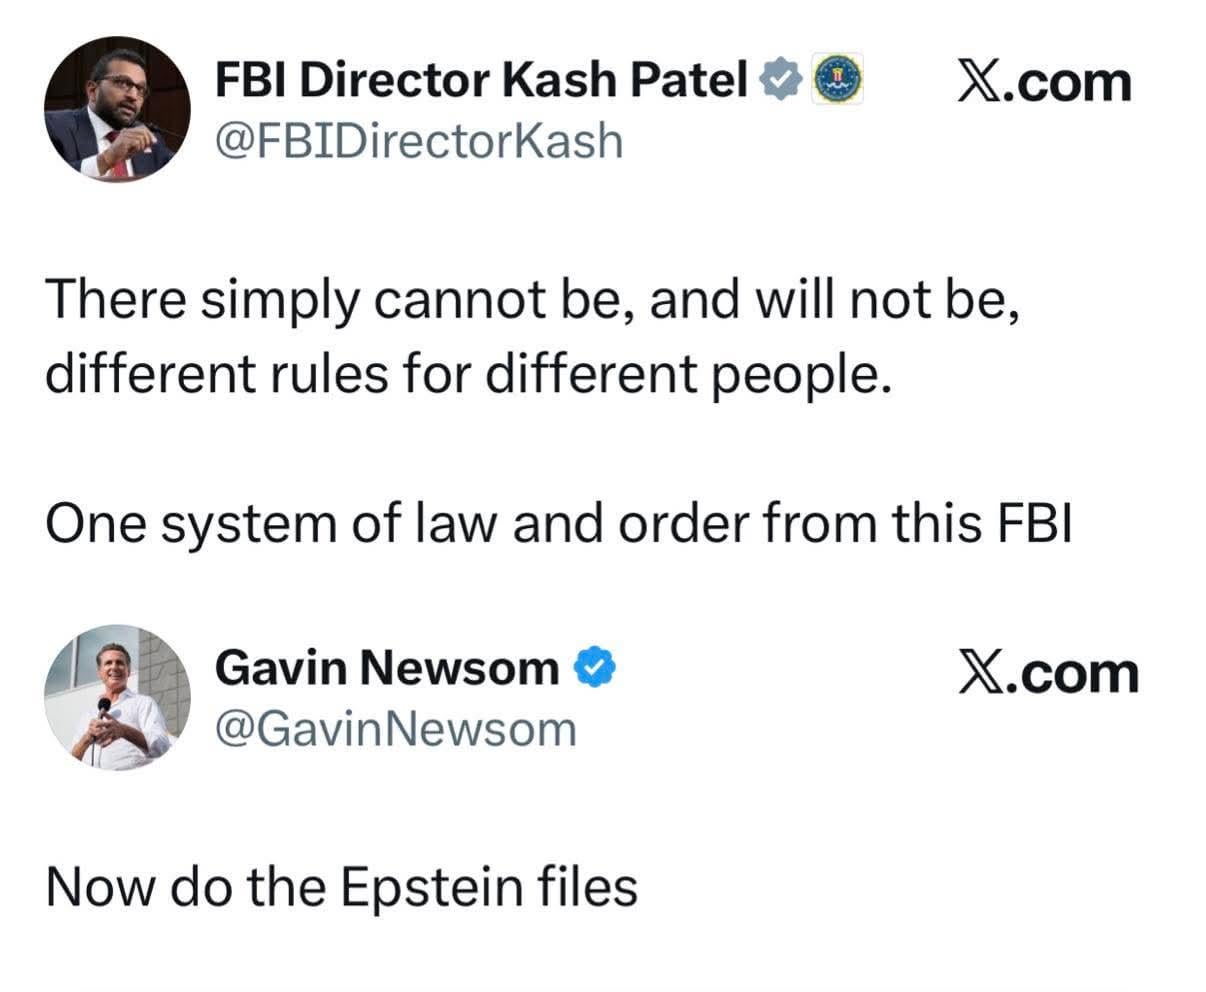The image size is (1206, 992).
Task: Open the @GavinNewsom handle
Action: [396, 729]
